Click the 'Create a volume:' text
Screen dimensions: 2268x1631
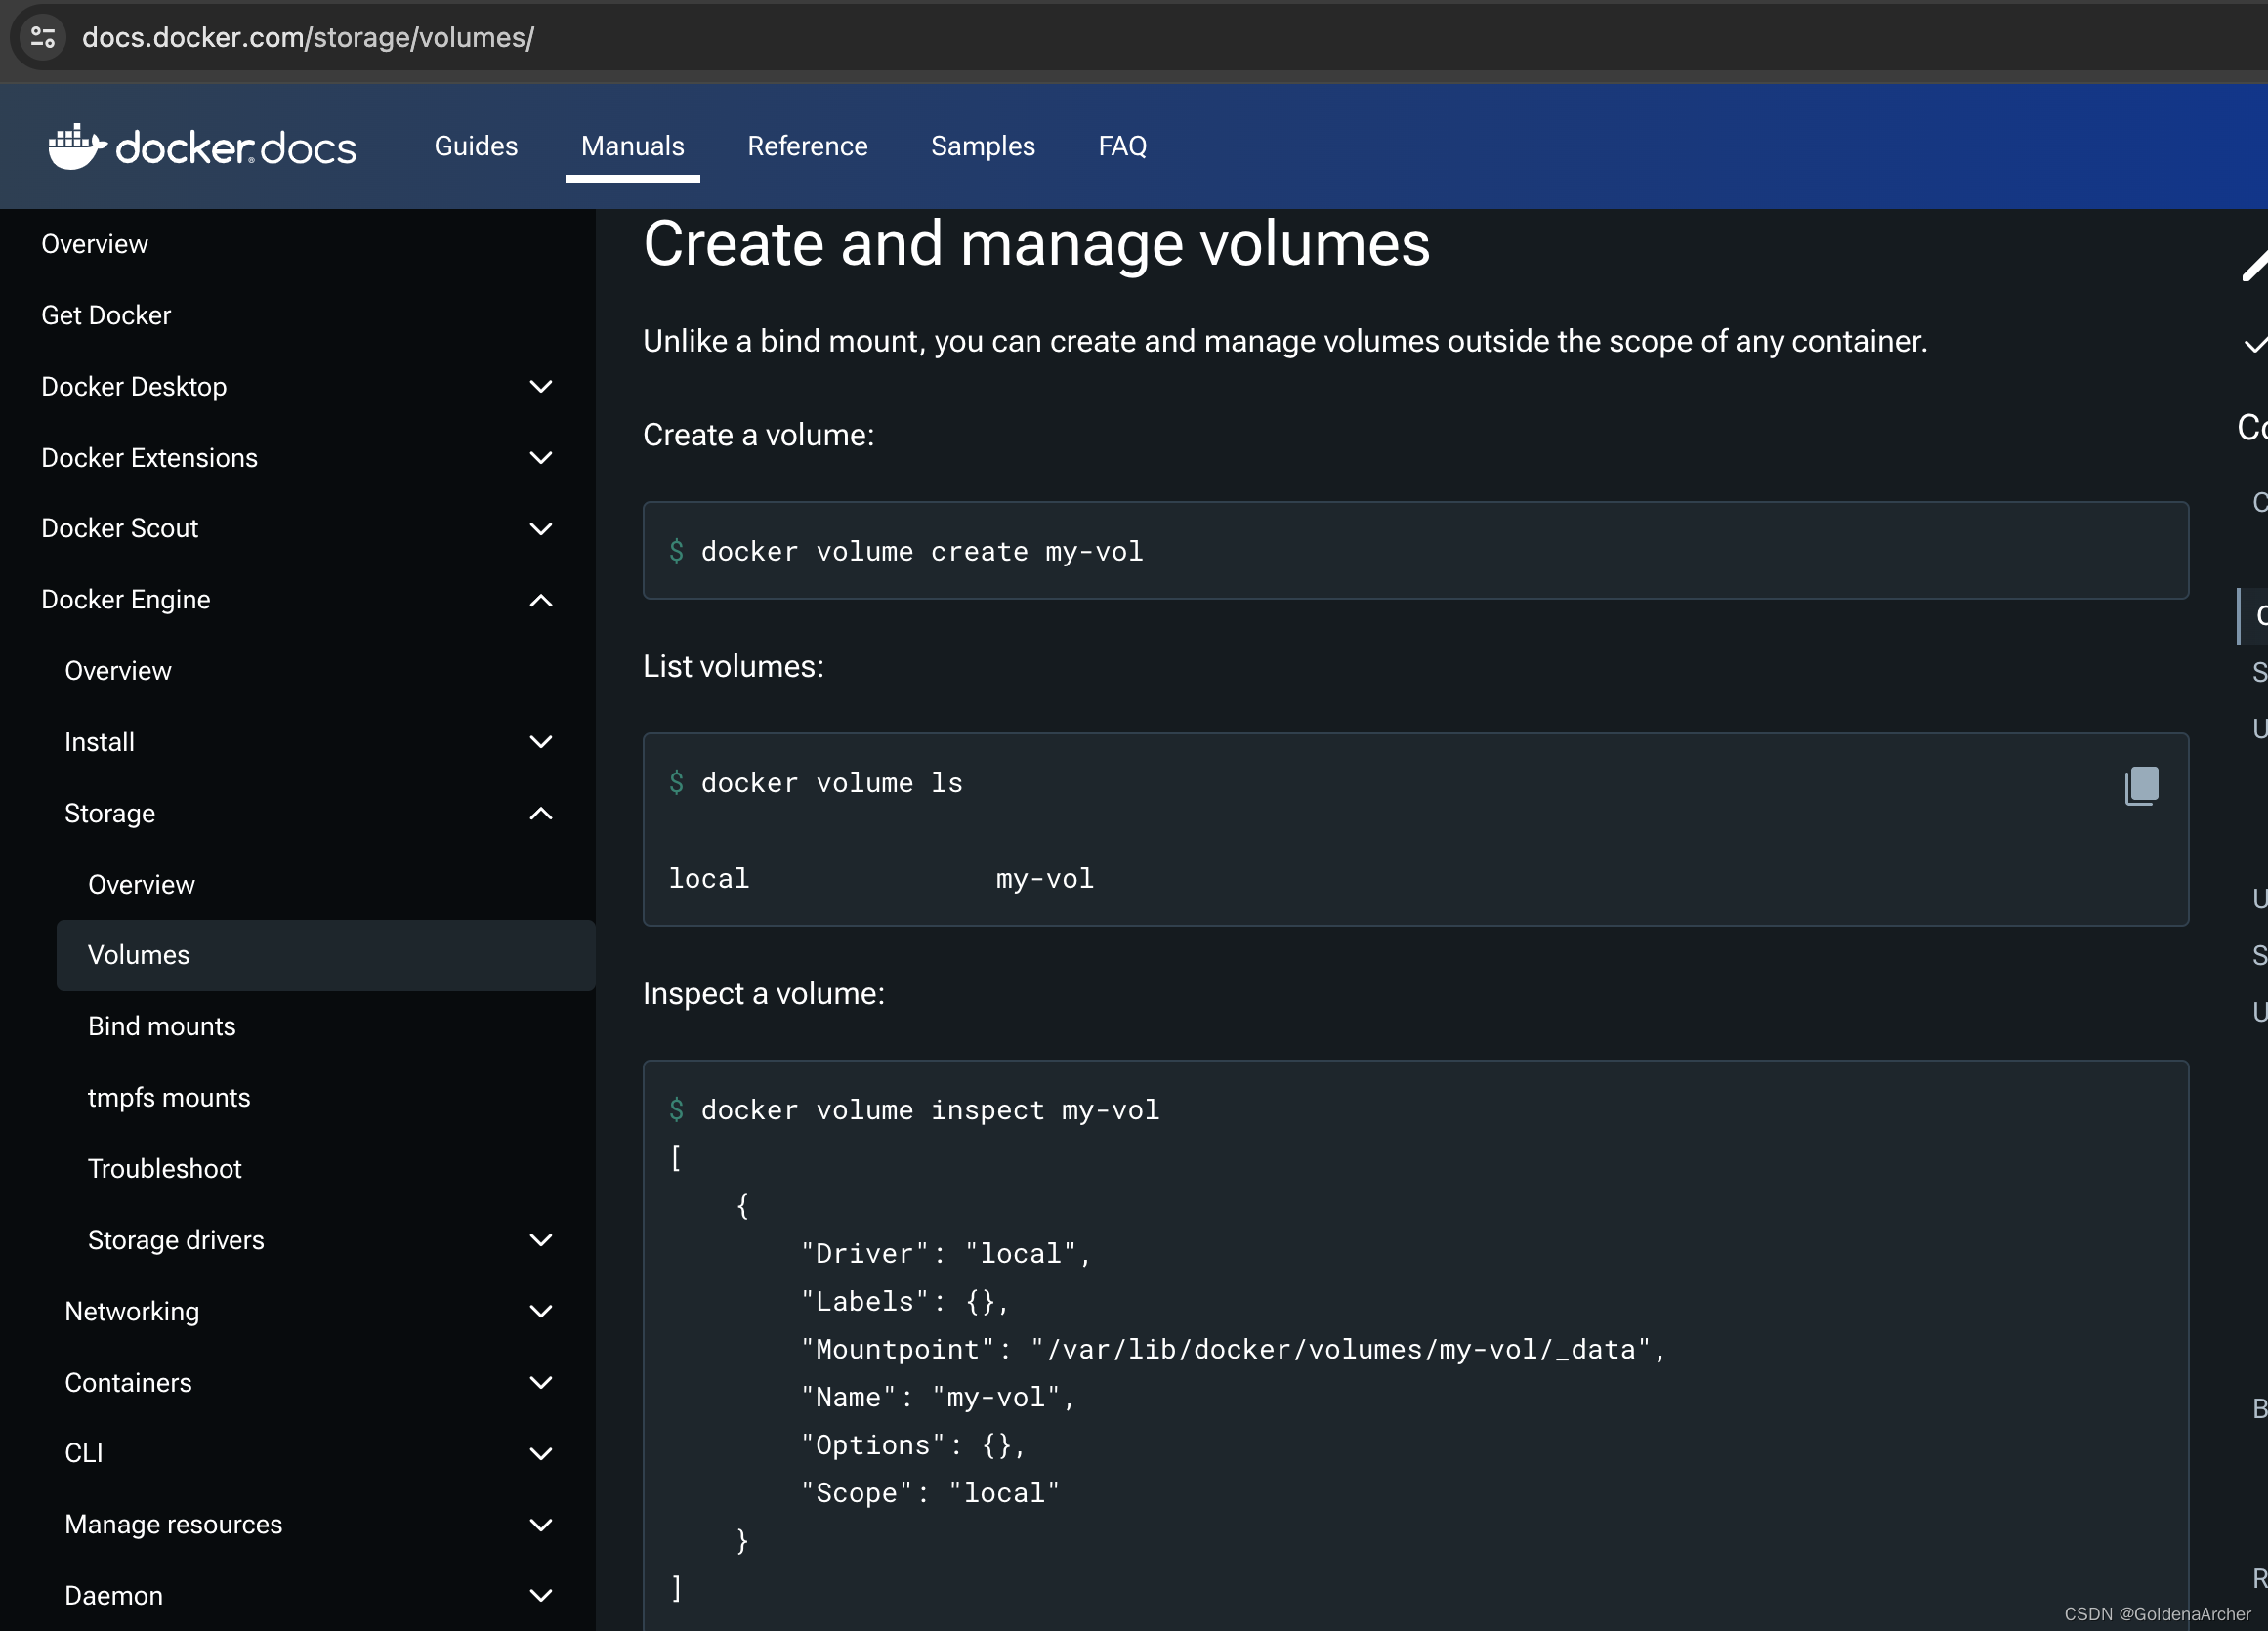(x=758, y=435)
